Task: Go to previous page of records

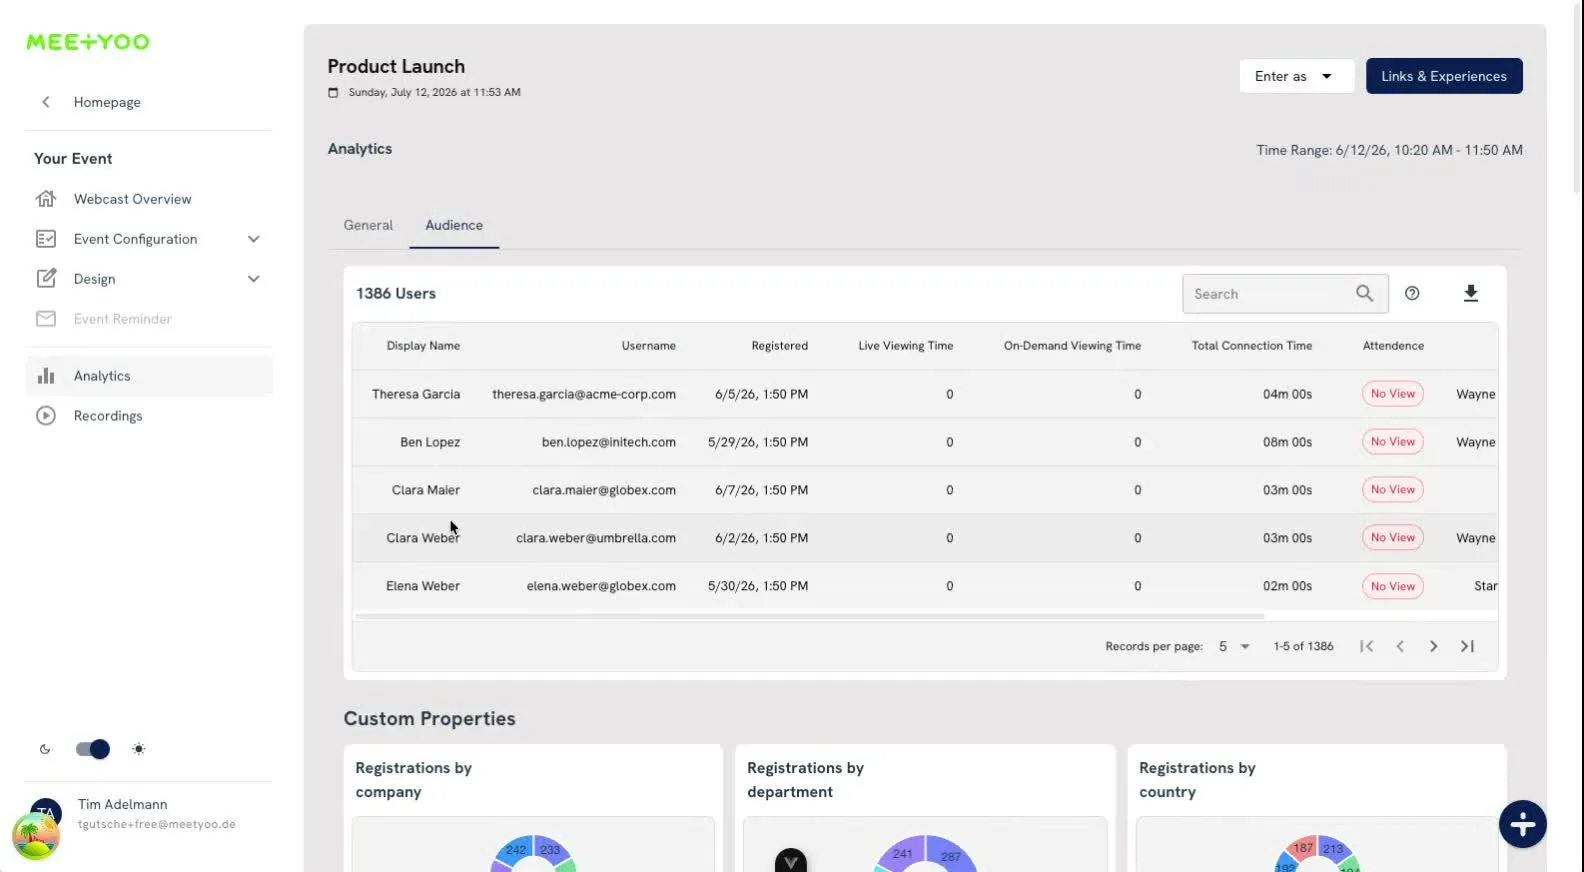Action: 1400,646
